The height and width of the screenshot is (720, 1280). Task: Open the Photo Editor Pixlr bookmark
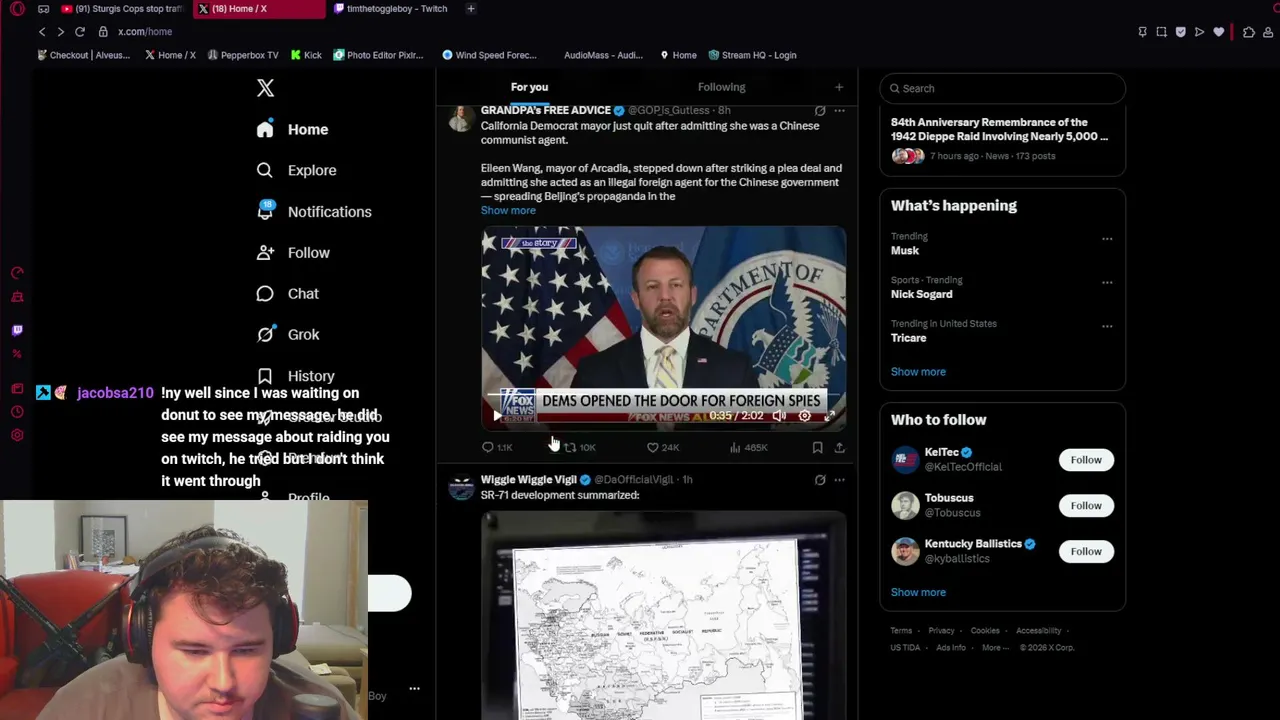[x=378, y=55]
